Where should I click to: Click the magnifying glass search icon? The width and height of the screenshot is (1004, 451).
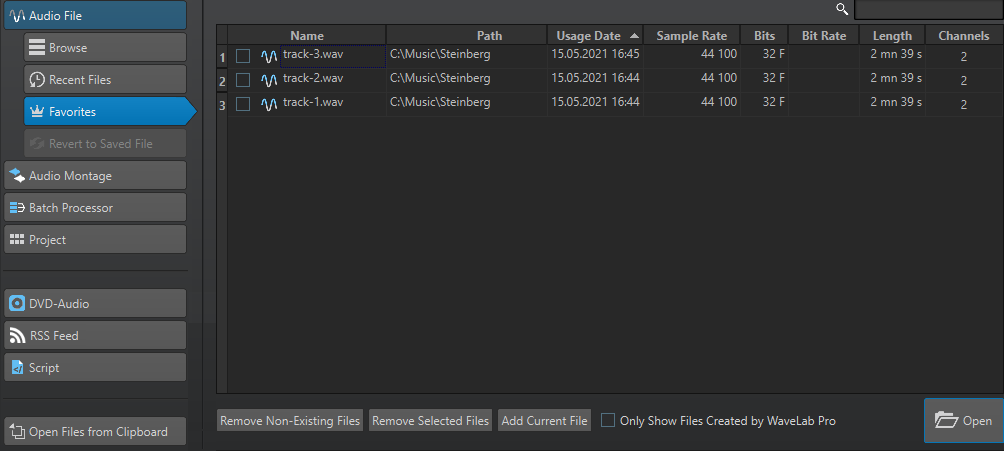coord(842,10)
